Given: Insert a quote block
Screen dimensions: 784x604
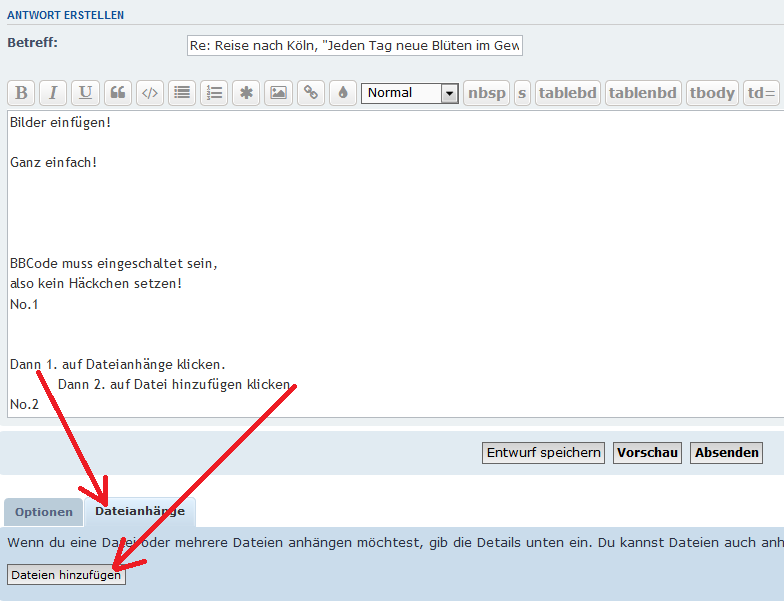Looking at the screenshot, I should coord(117,93).
